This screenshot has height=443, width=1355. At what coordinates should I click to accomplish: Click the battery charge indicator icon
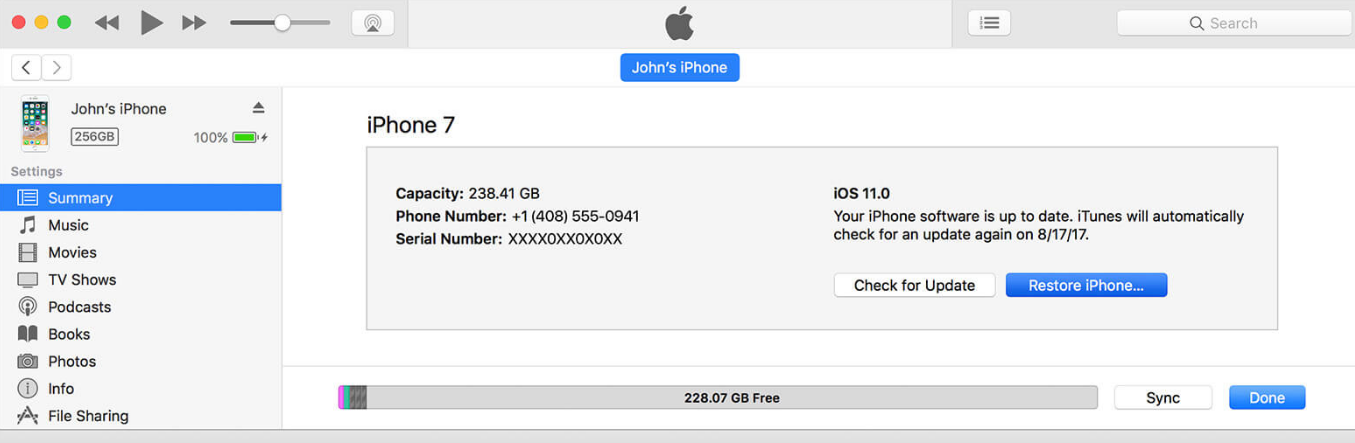point(246,137)
